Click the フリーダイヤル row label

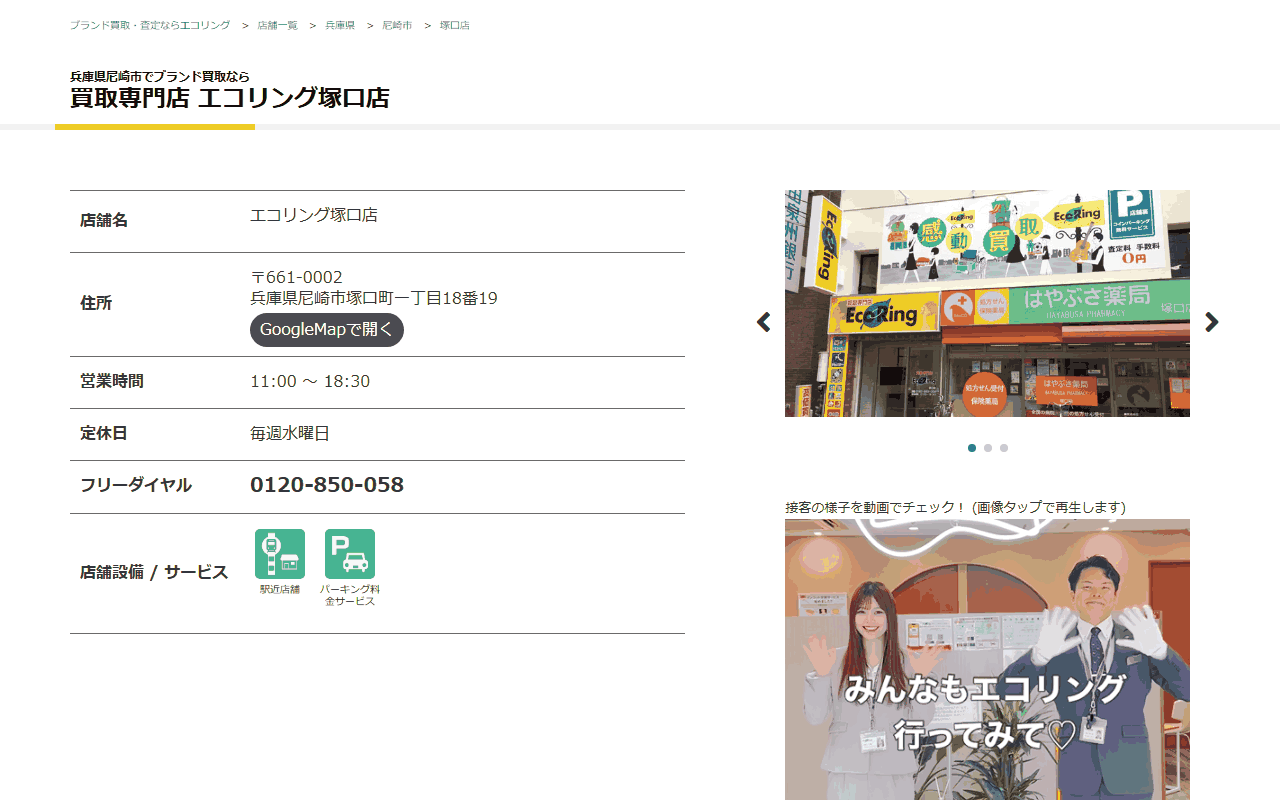(136, 485)
